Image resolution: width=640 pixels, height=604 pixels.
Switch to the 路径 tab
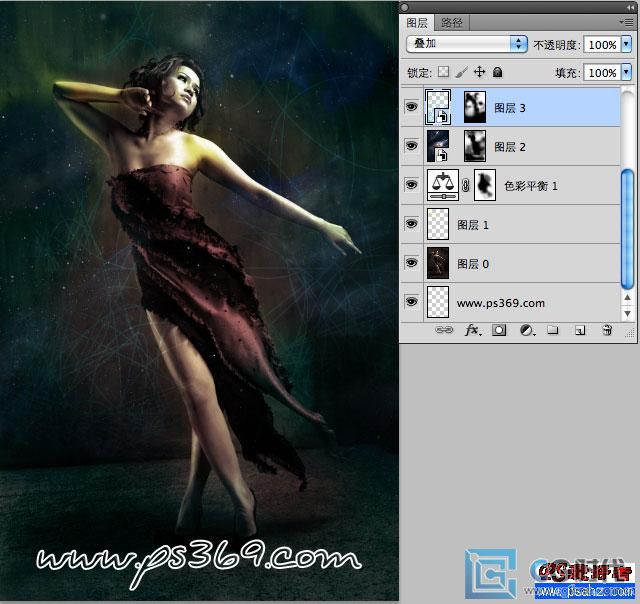452,22
